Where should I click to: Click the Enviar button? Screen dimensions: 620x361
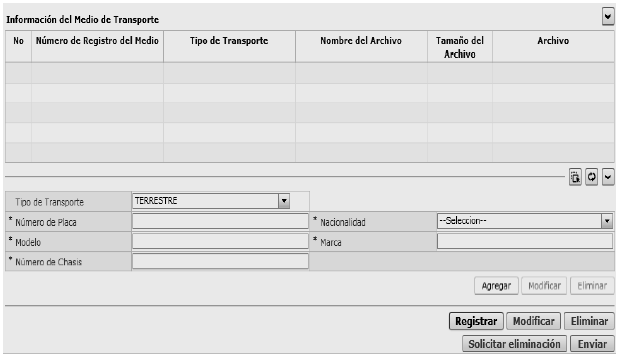(x=592, y=344)
